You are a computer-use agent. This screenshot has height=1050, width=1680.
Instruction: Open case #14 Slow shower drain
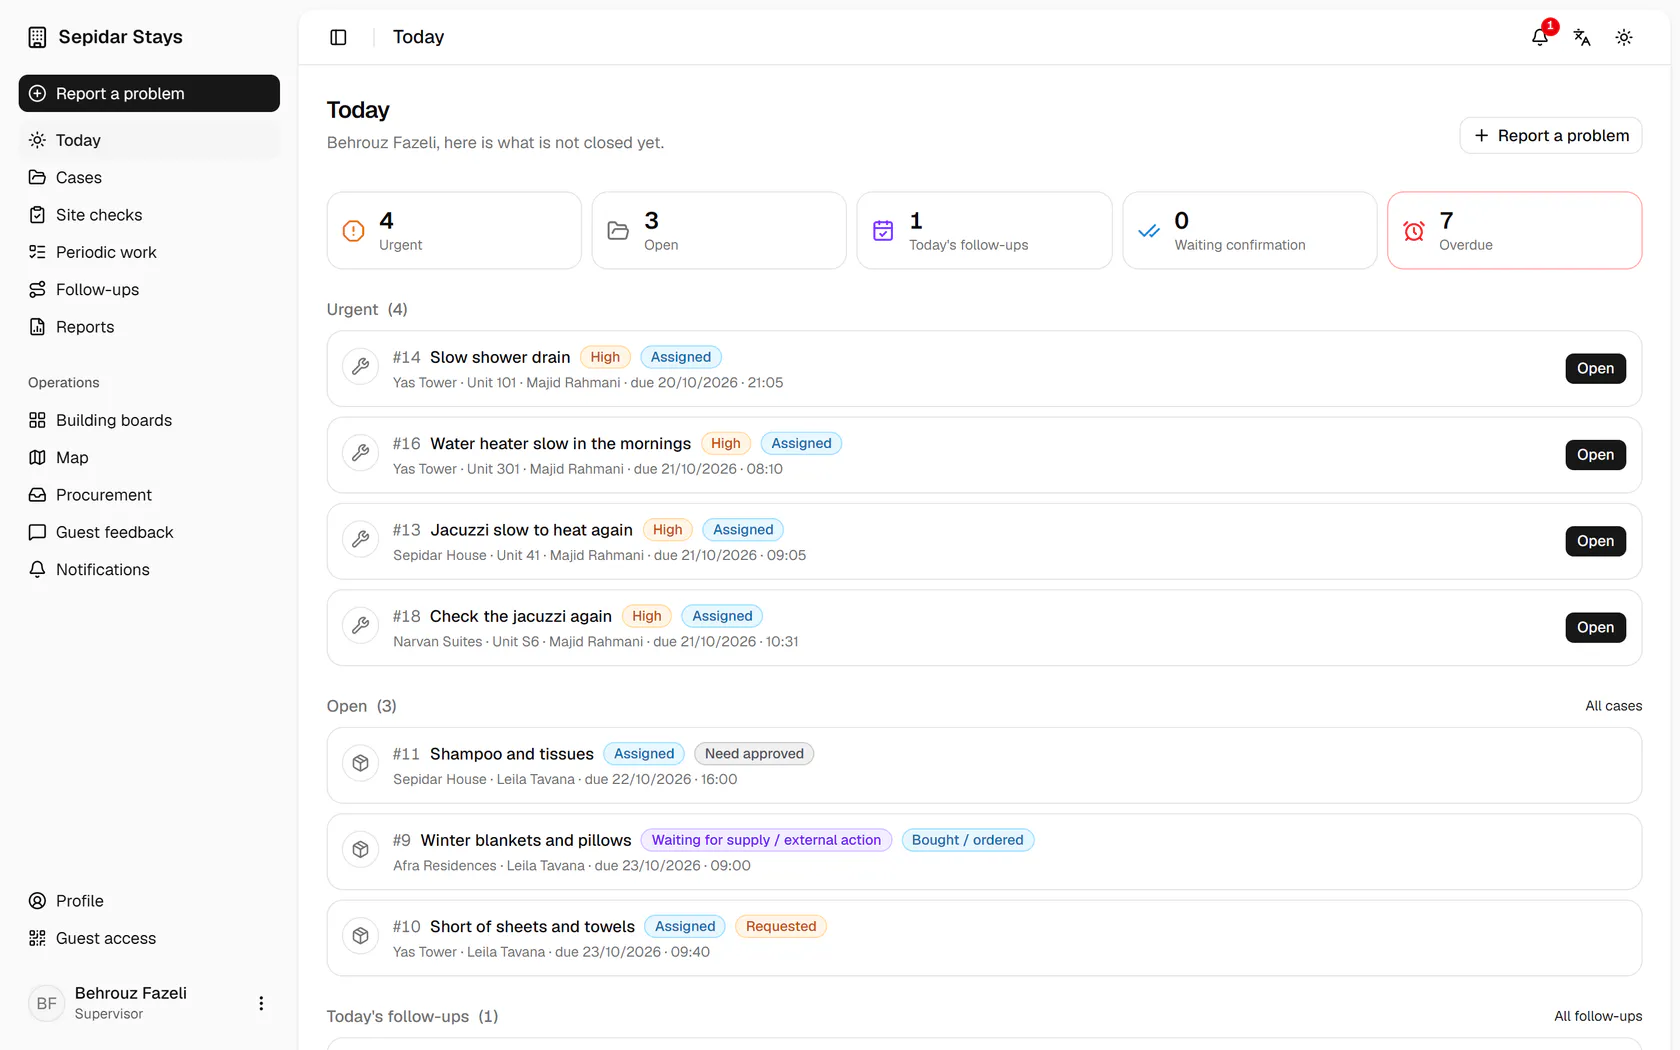click(1595, 368)
